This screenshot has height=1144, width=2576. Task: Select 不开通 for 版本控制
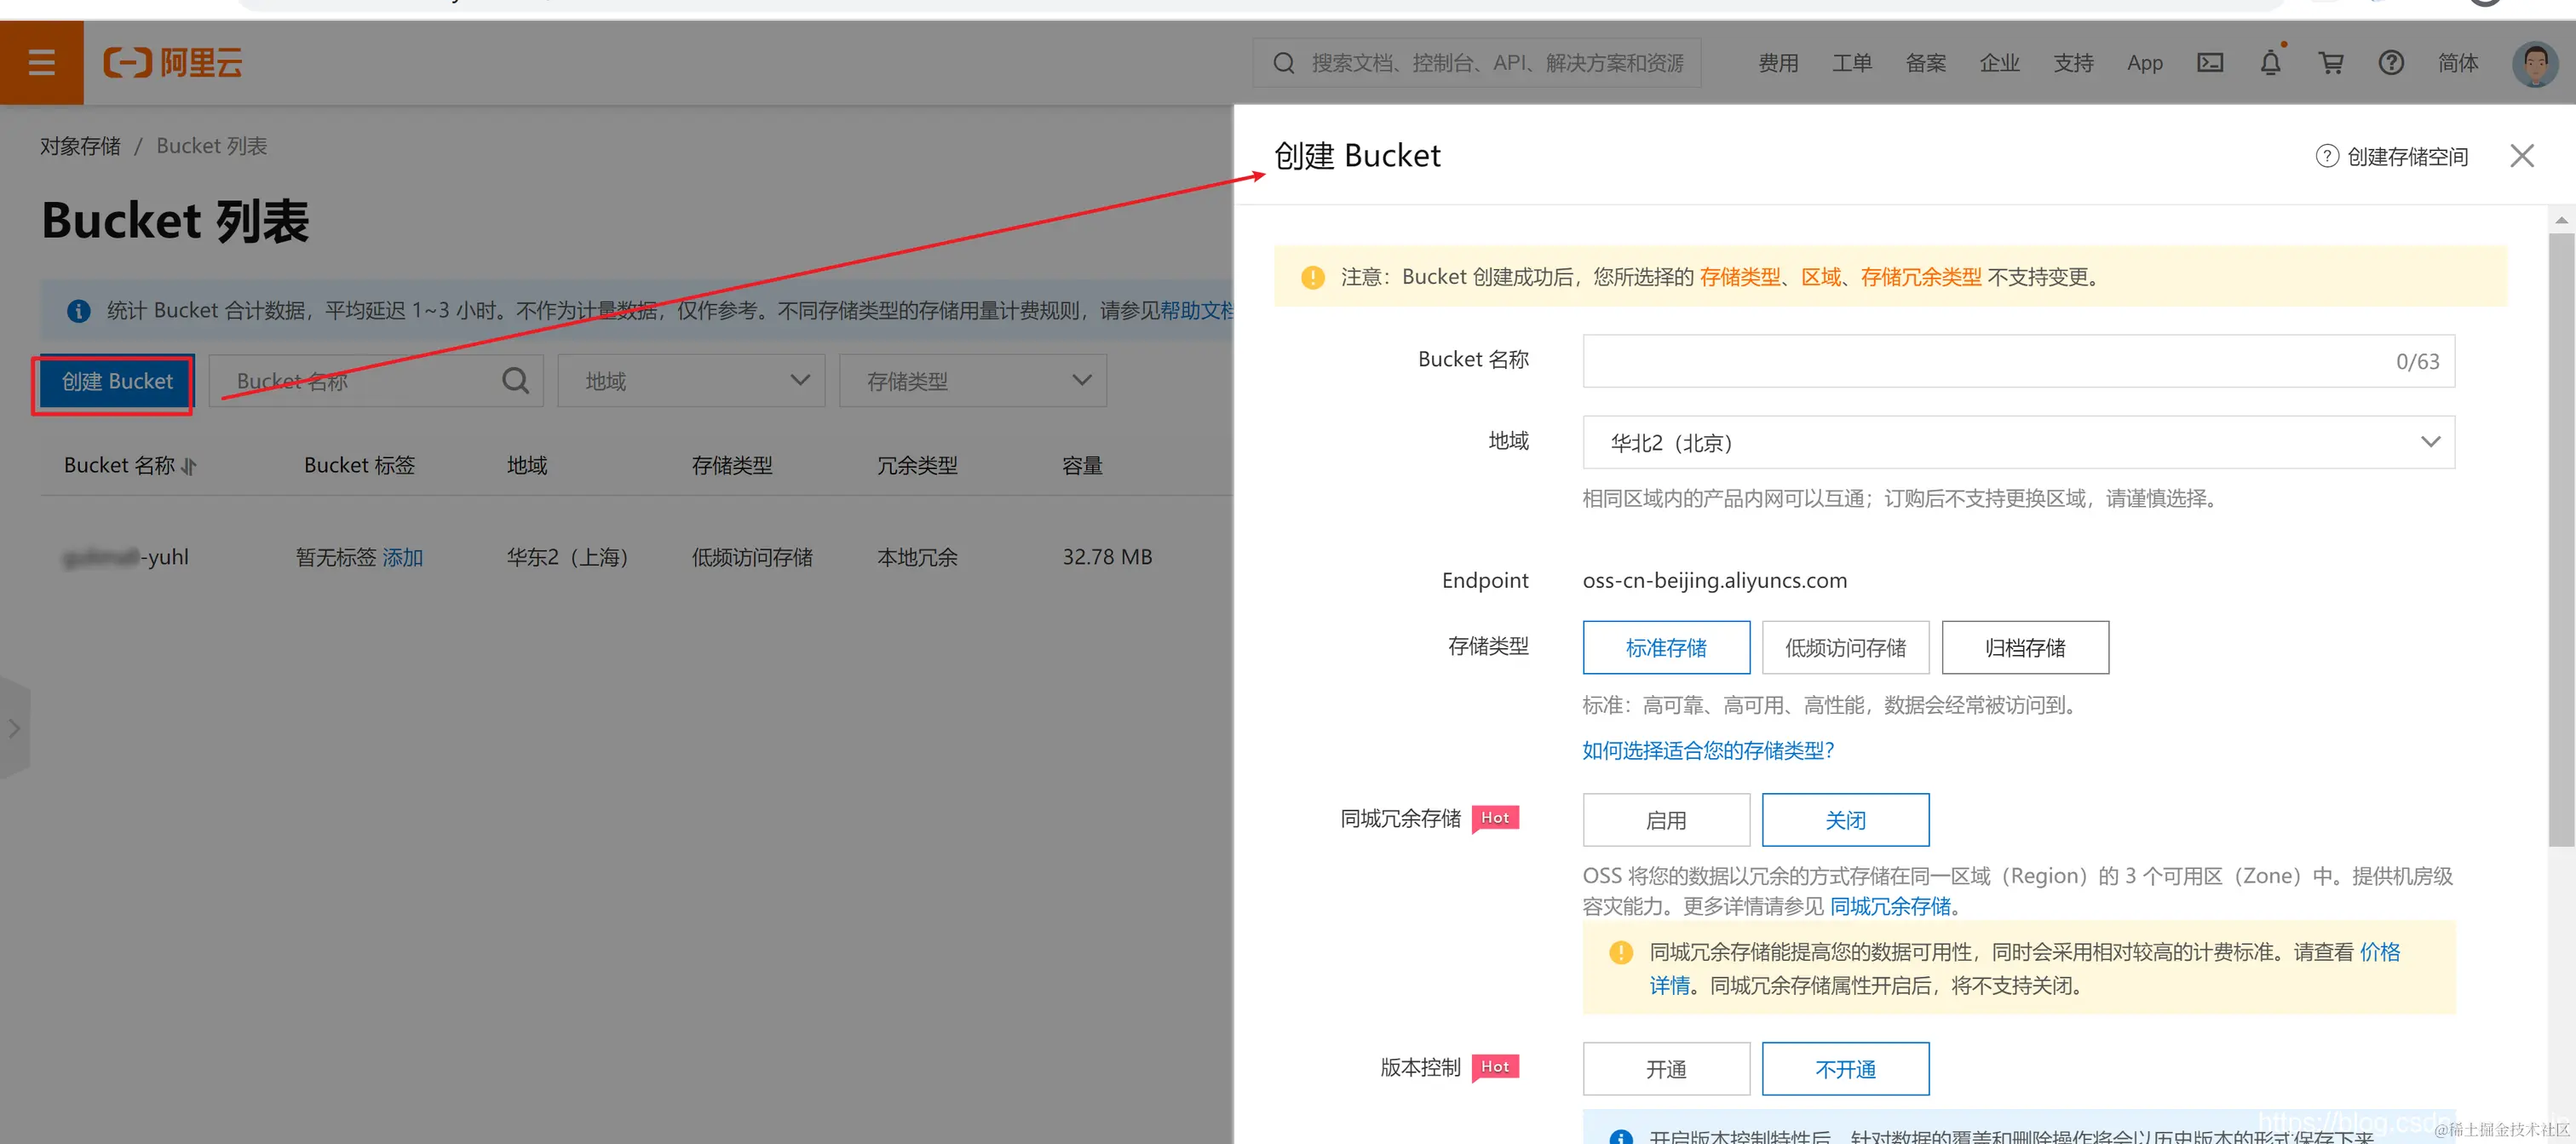point(1845,1068)
